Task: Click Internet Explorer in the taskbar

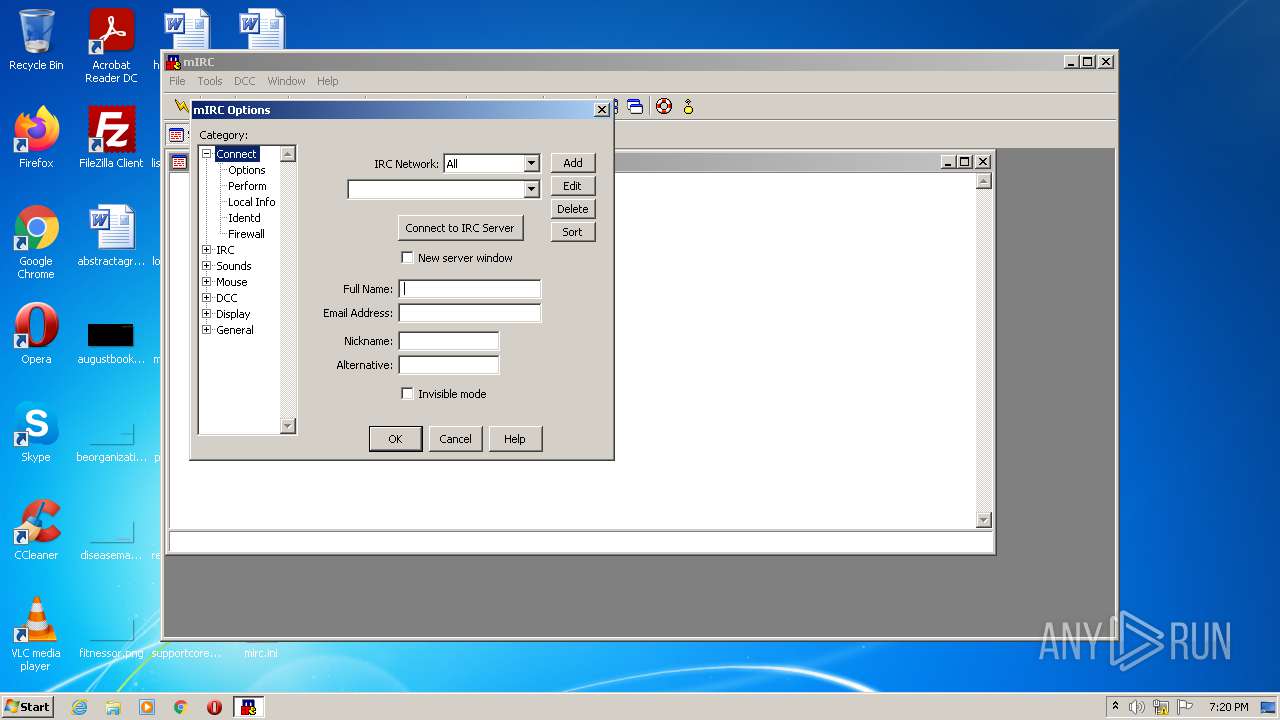Action: (x=79, y=707)
